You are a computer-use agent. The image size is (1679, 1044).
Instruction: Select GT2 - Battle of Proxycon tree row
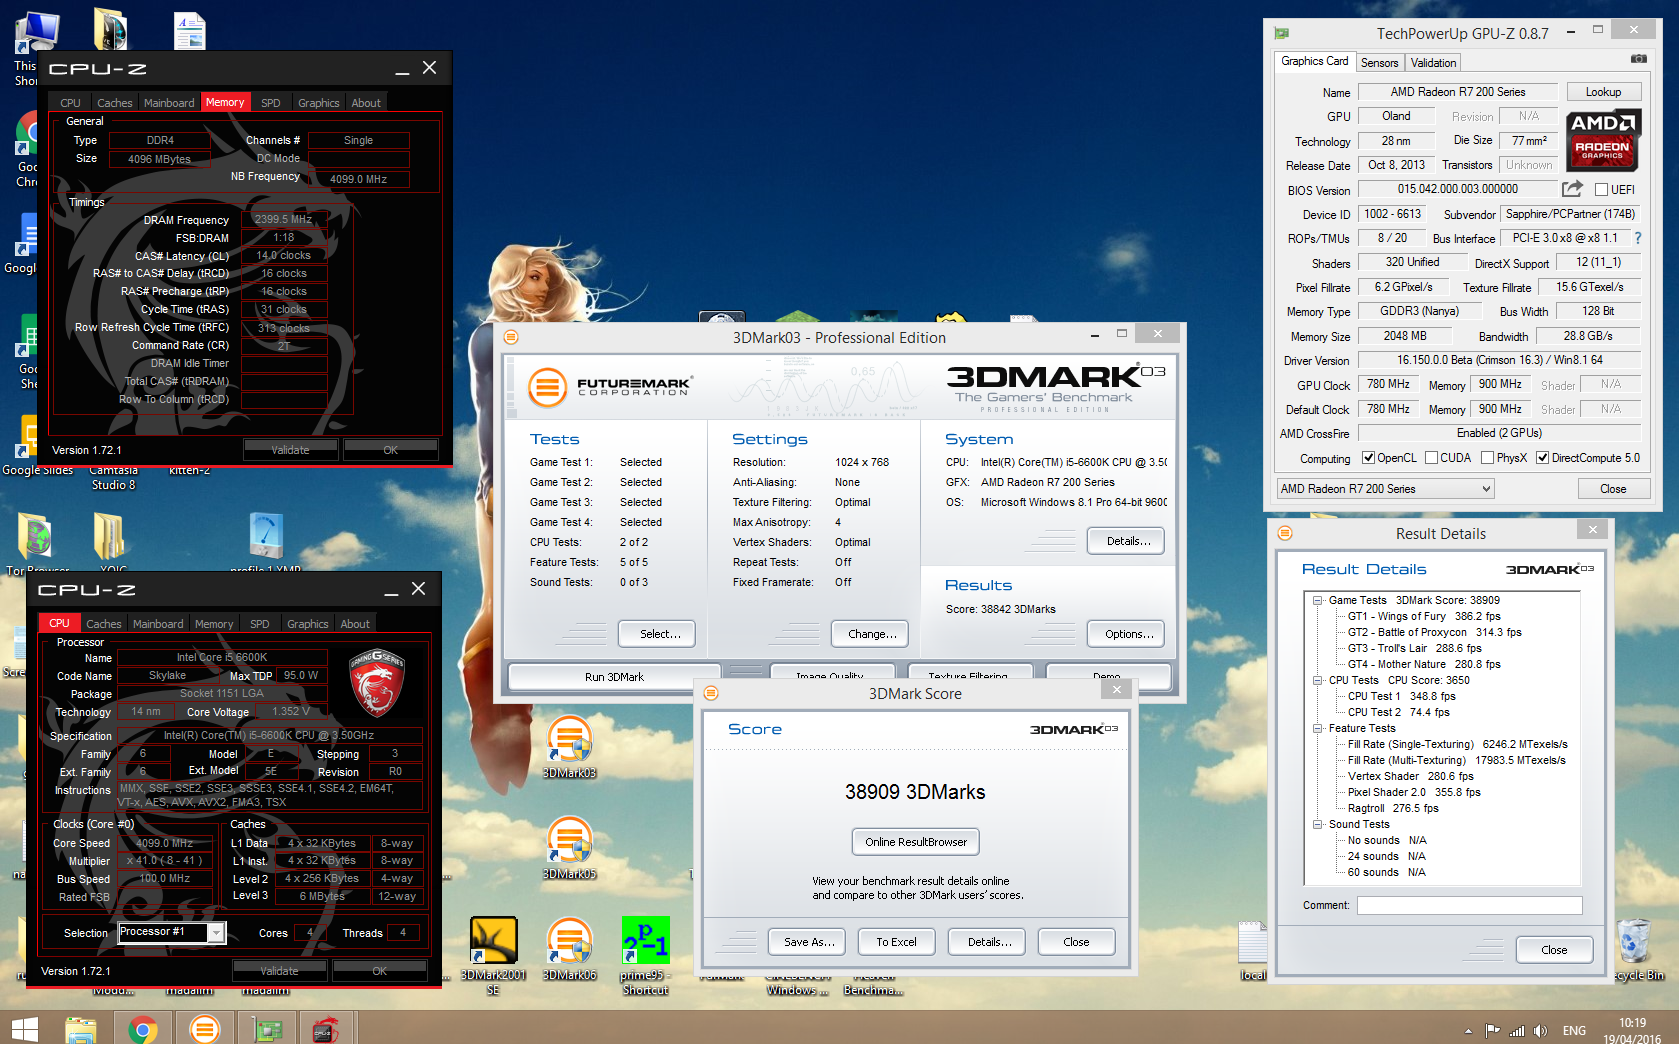(1434, 633)
